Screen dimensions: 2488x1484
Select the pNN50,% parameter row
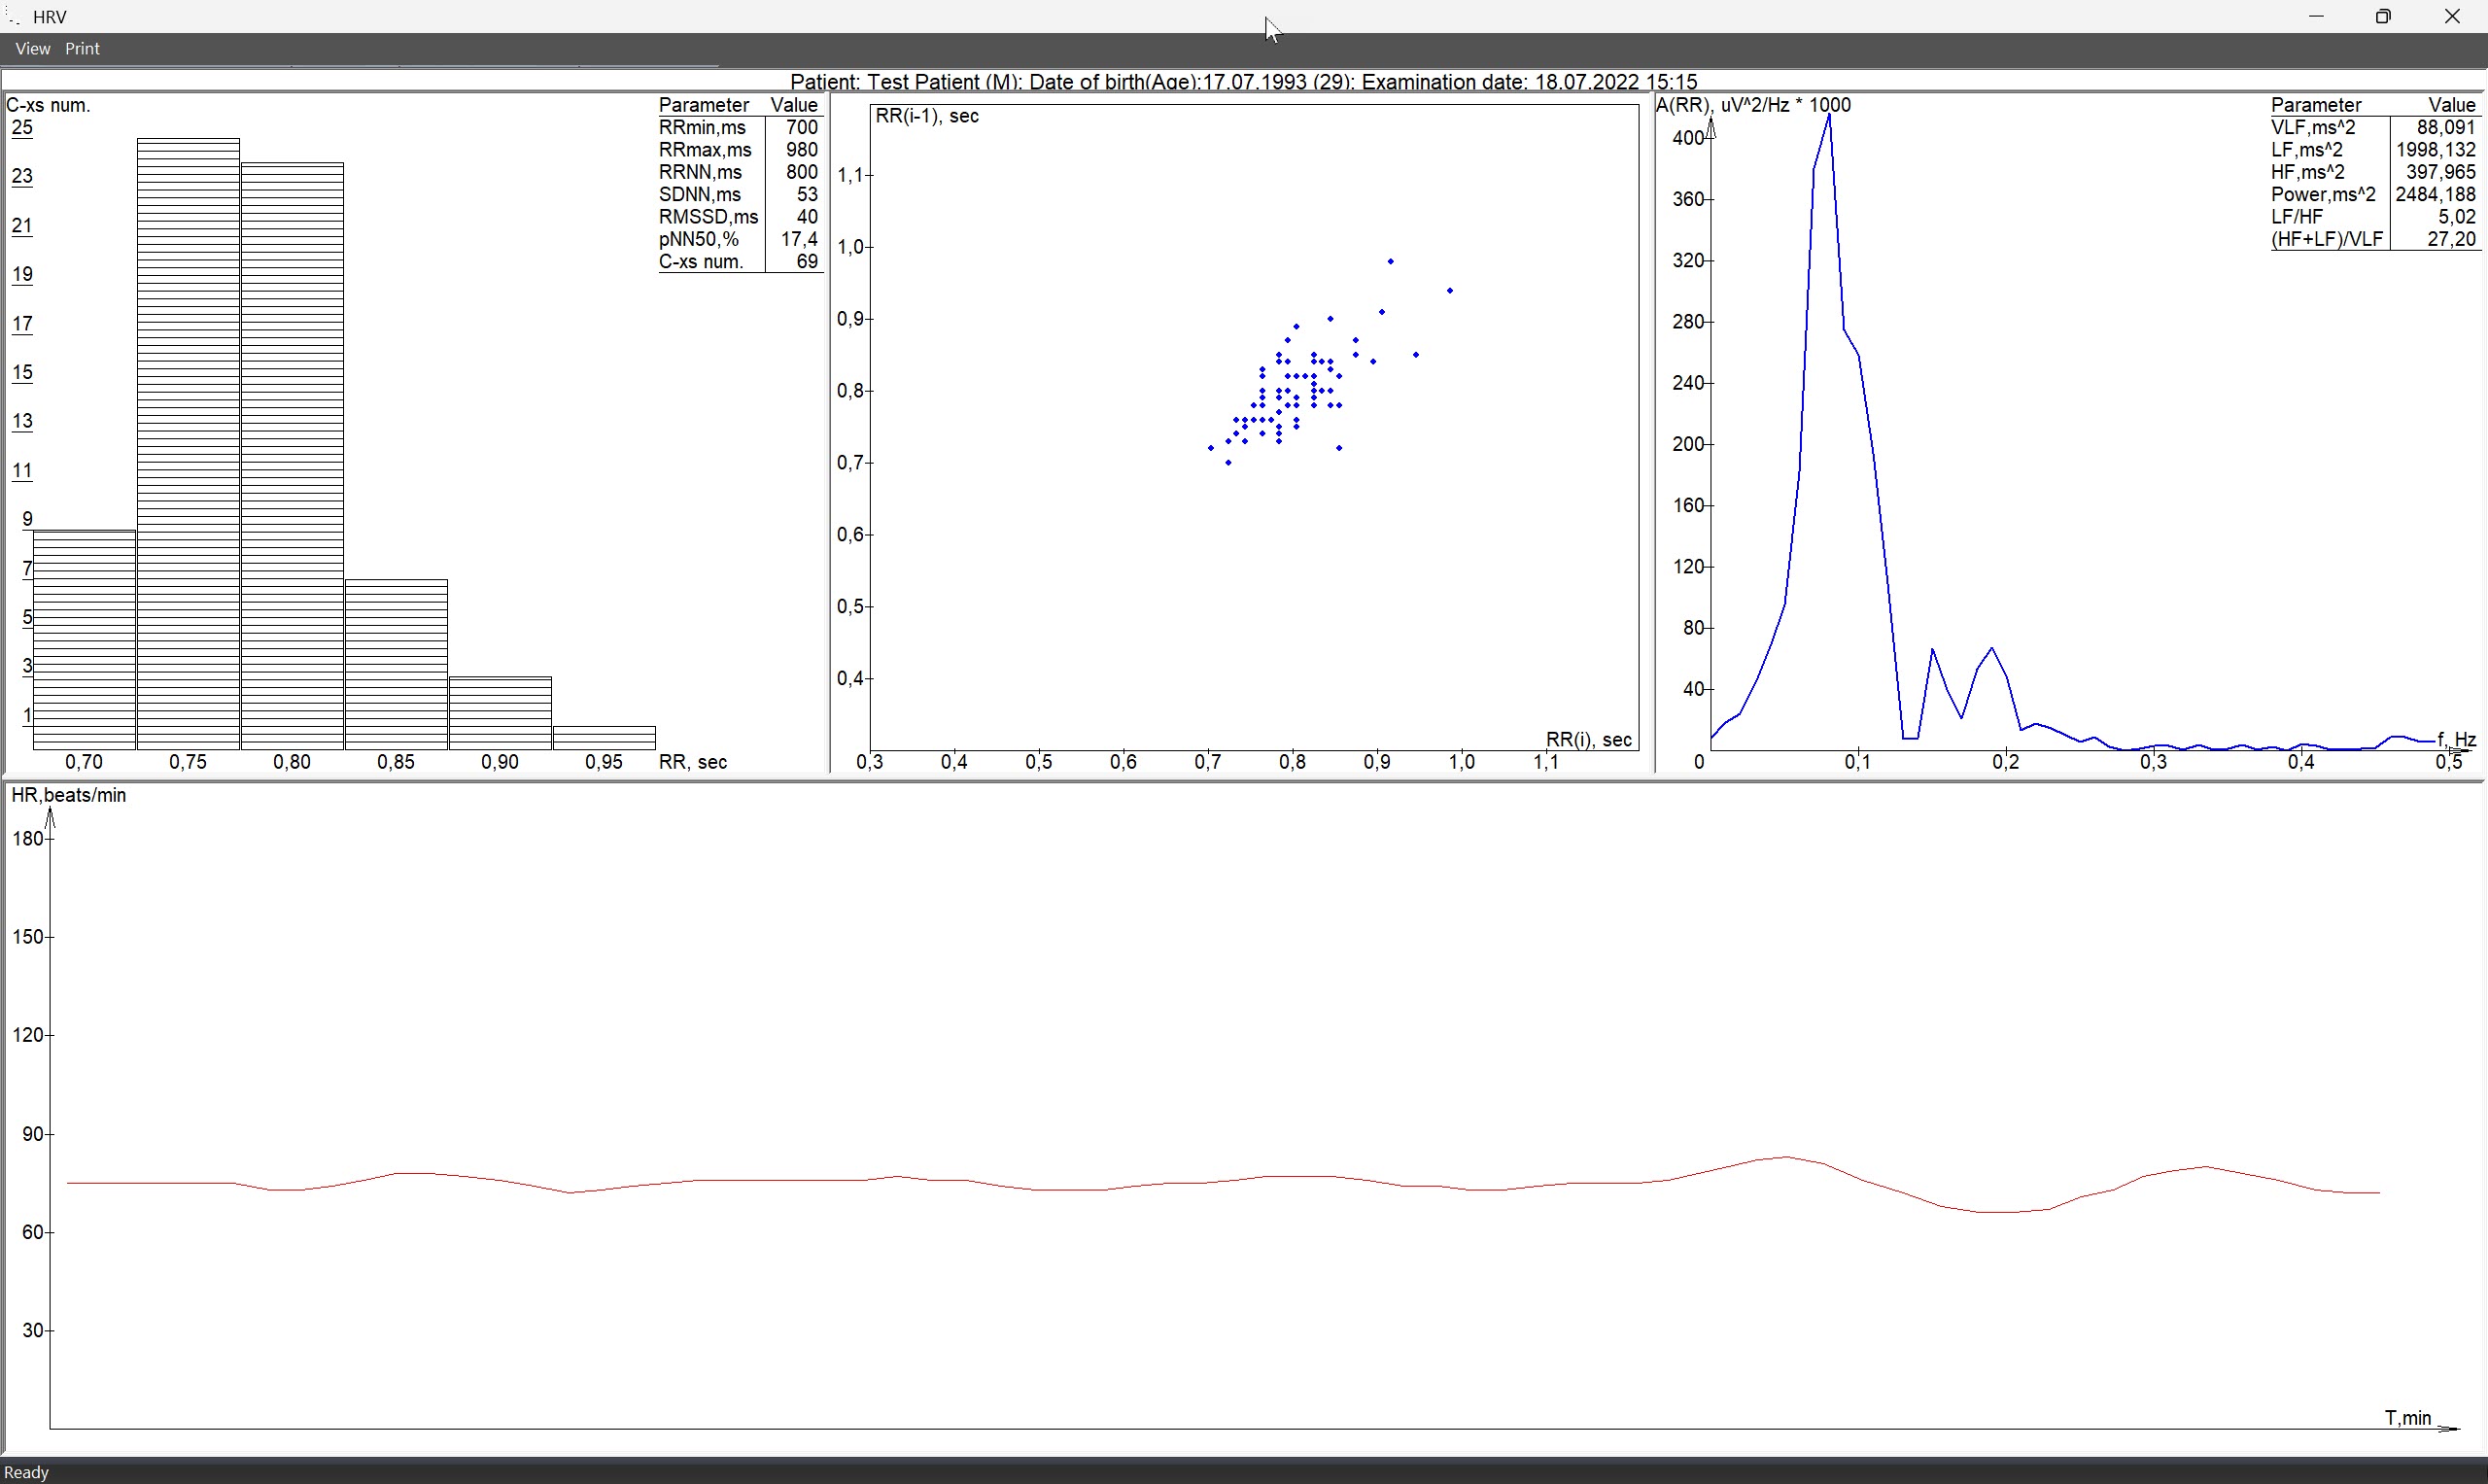coord(699,239)
